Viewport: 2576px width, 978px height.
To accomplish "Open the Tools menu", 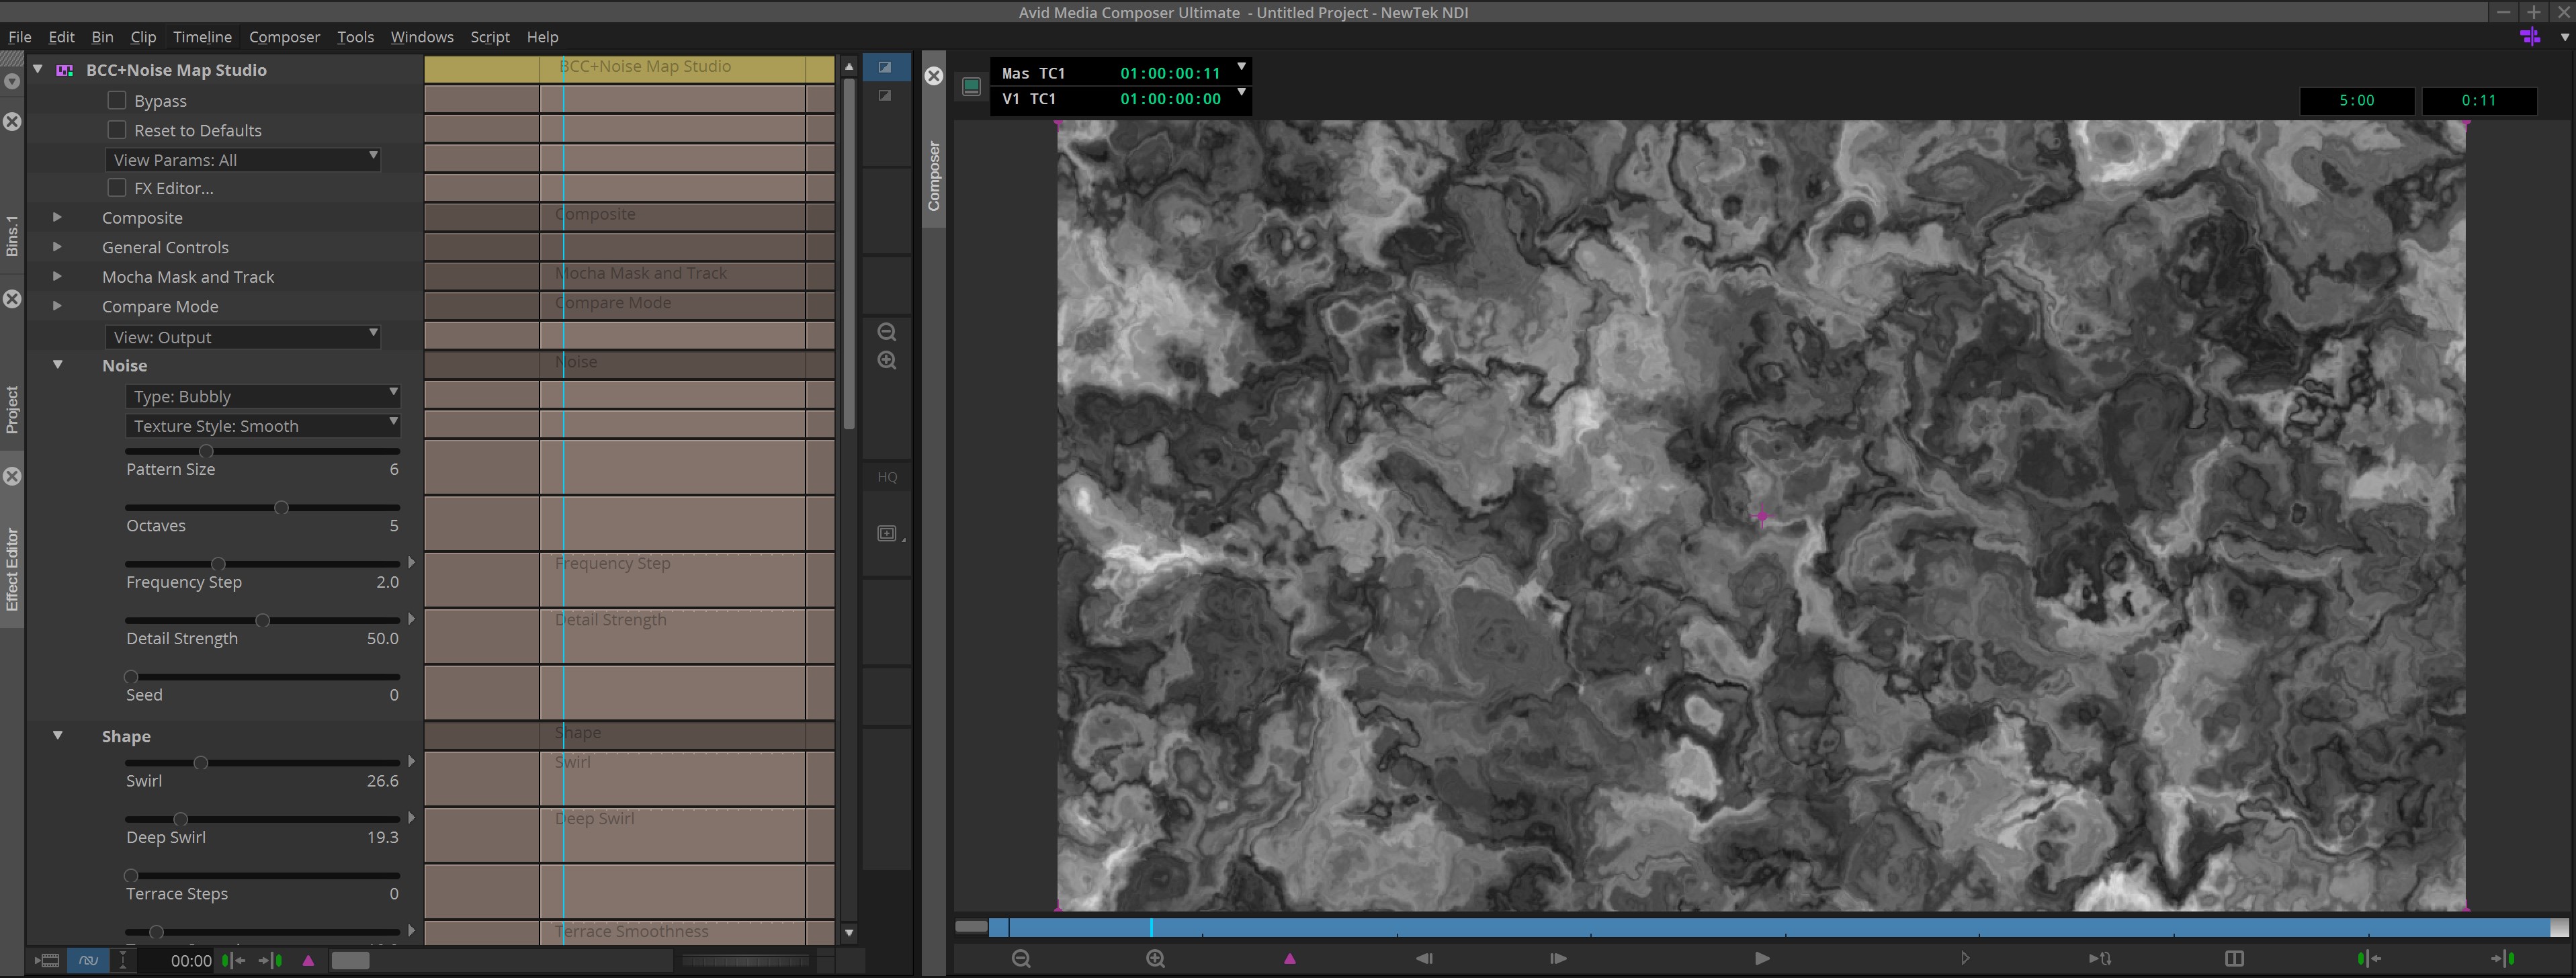I will pyautogui.click(x=355, y=37).
